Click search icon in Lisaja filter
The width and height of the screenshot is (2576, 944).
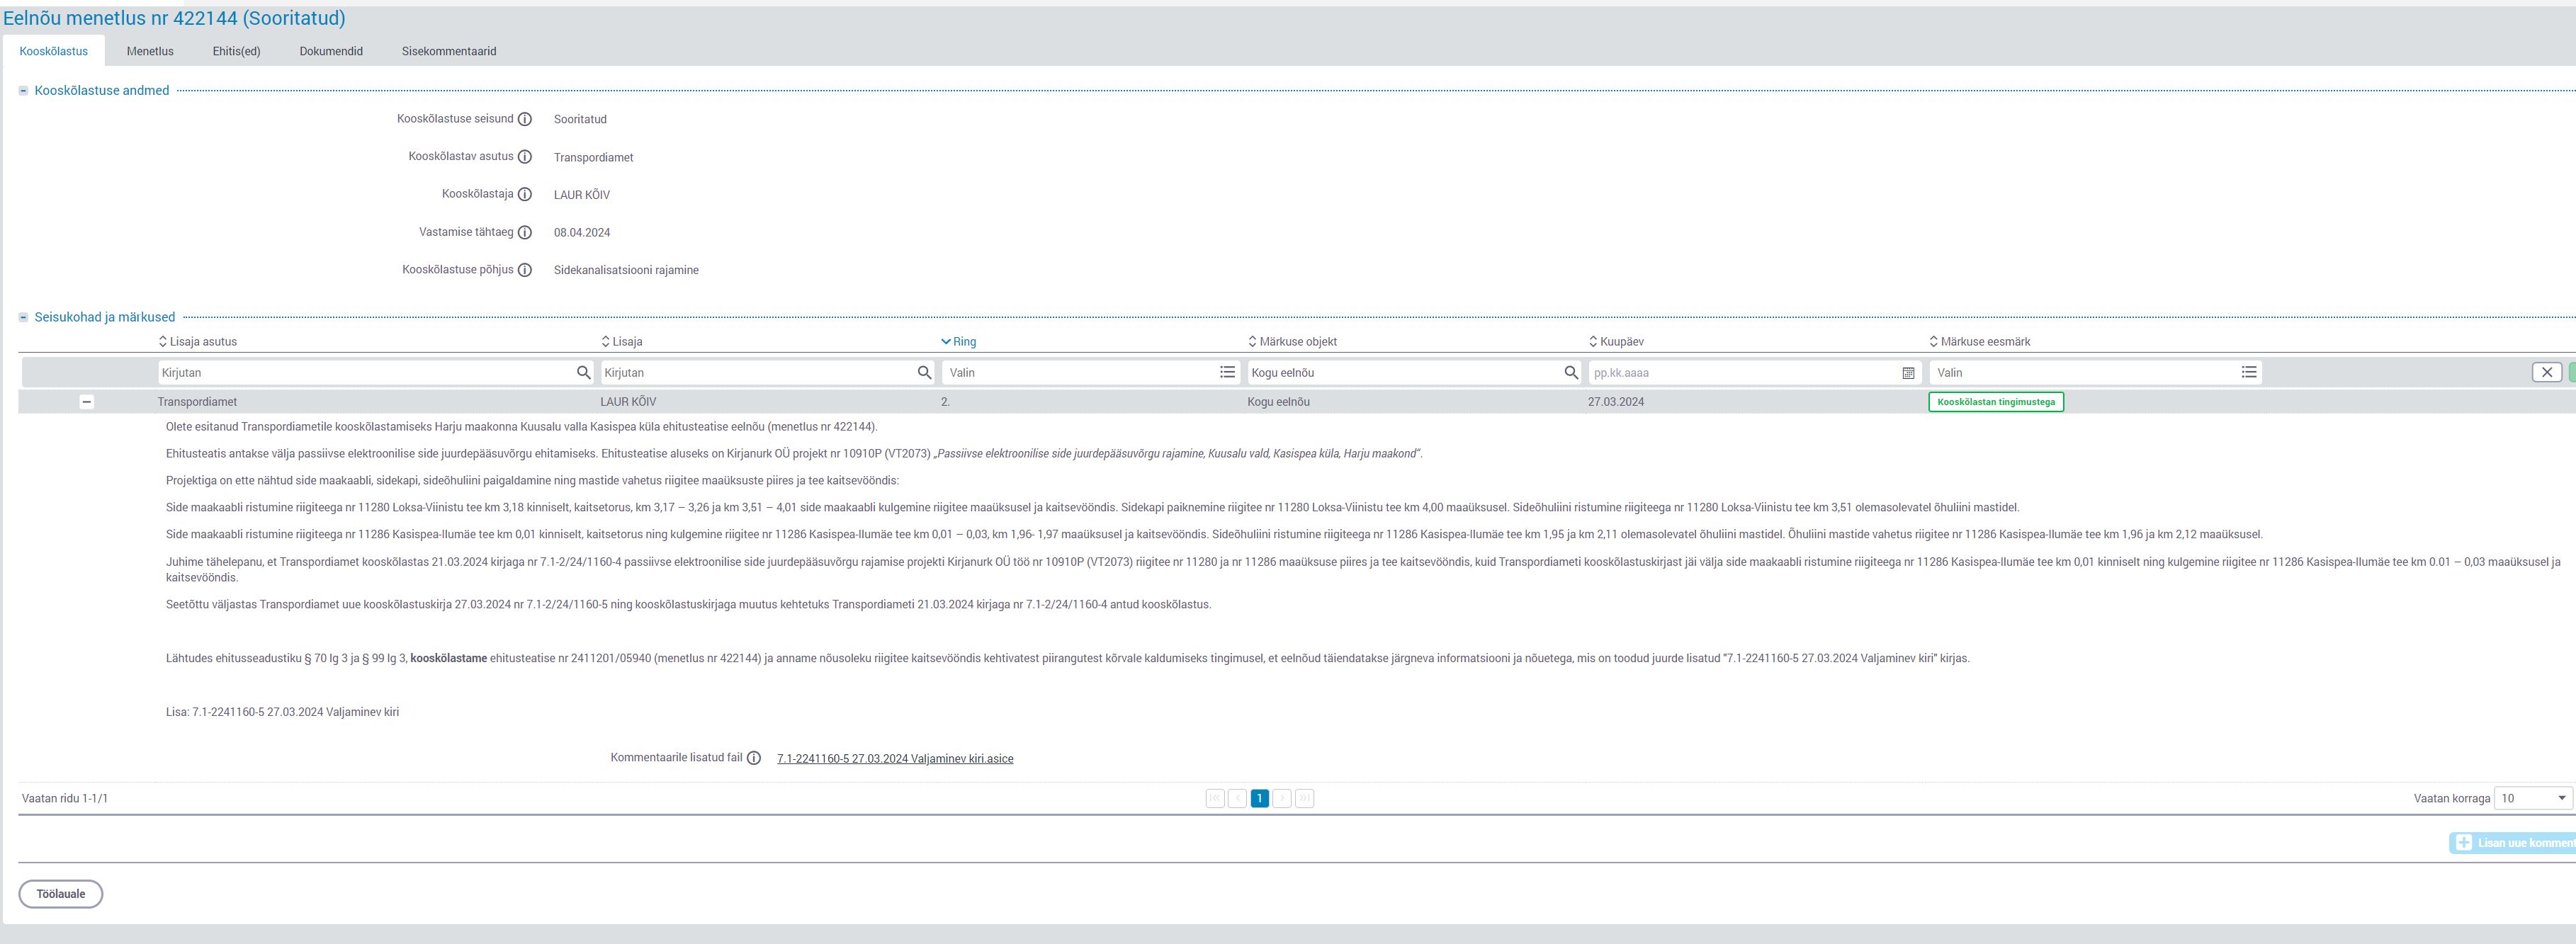925,373
